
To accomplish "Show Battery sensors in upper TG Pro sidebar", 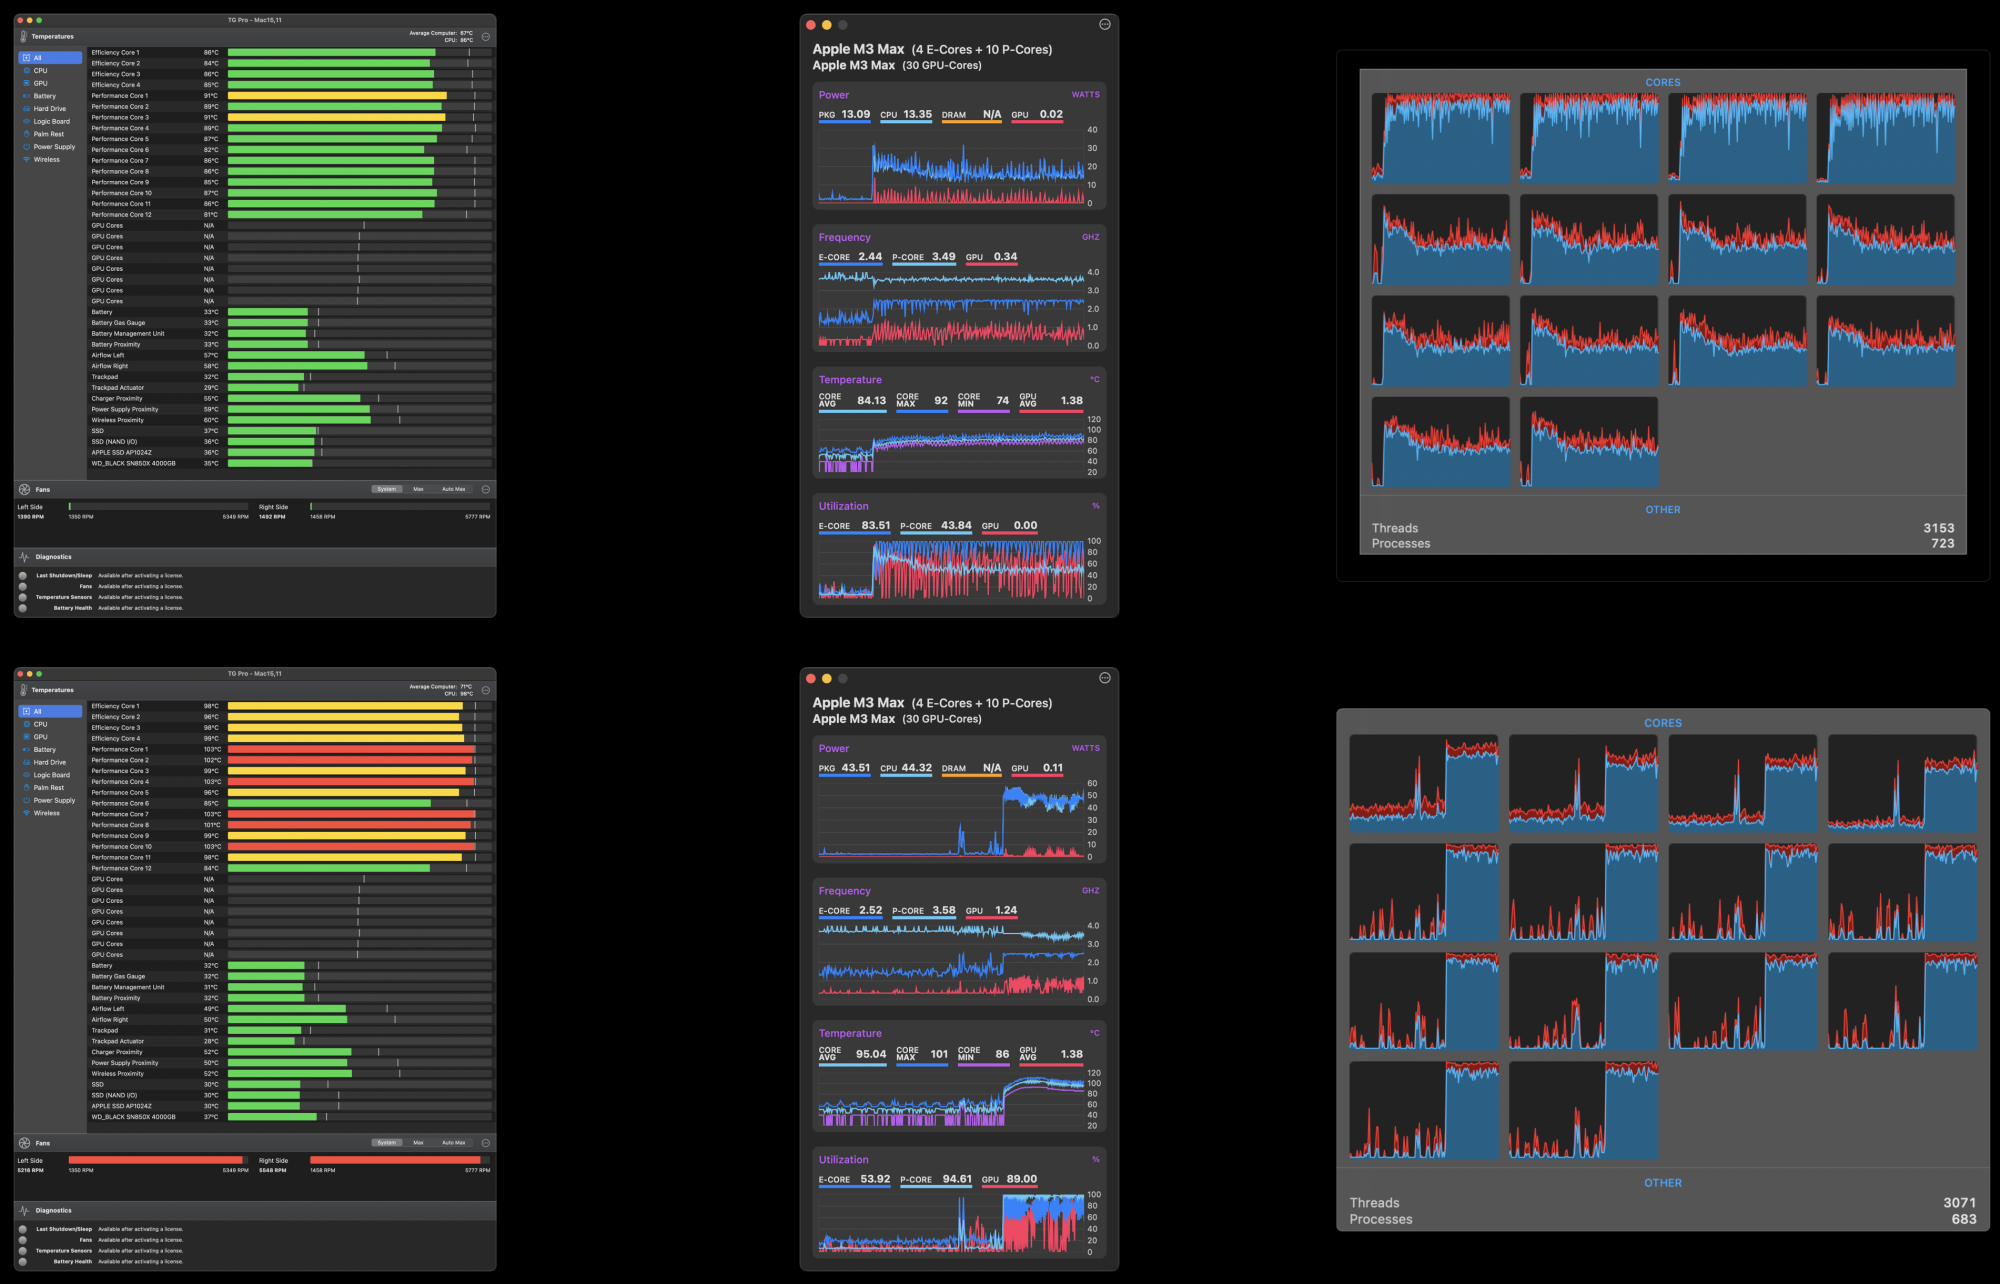I will 50,96.
